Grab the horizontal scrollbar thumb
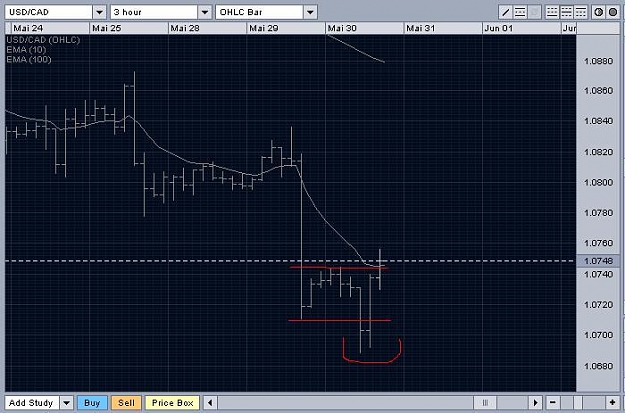The height and width of the screenshot is (413, 625). (x=485, y=403)
